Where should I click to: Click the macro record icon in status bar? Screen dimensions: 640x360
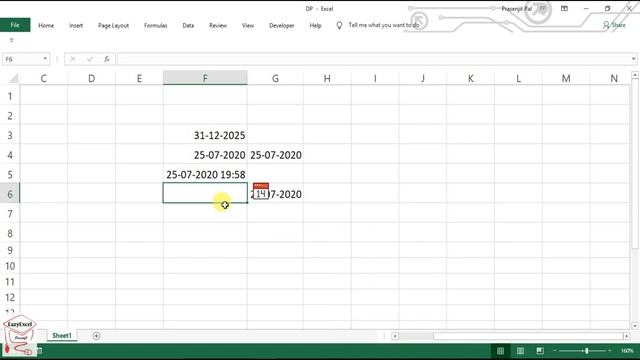pyautogui.click(x=40, y=351)
